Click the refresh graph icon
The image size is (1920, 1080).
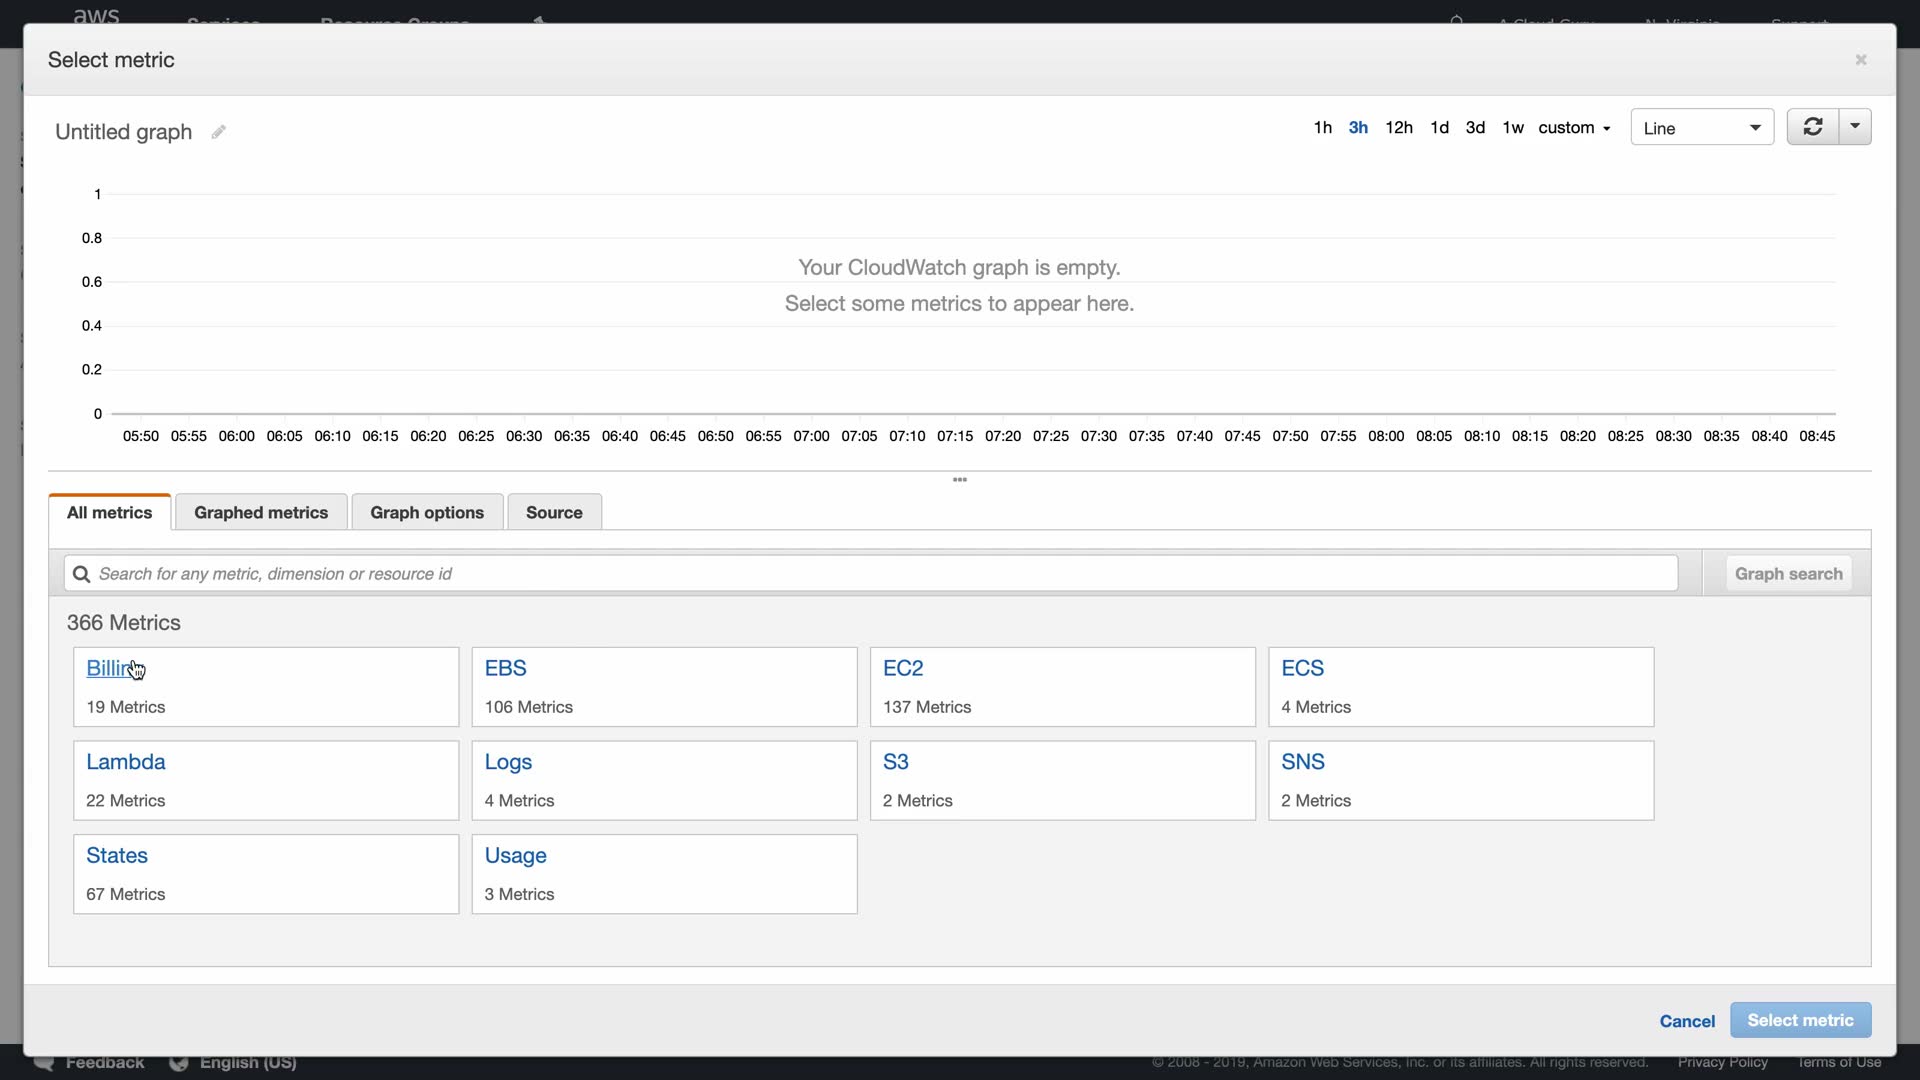[x=1812, y=127]
